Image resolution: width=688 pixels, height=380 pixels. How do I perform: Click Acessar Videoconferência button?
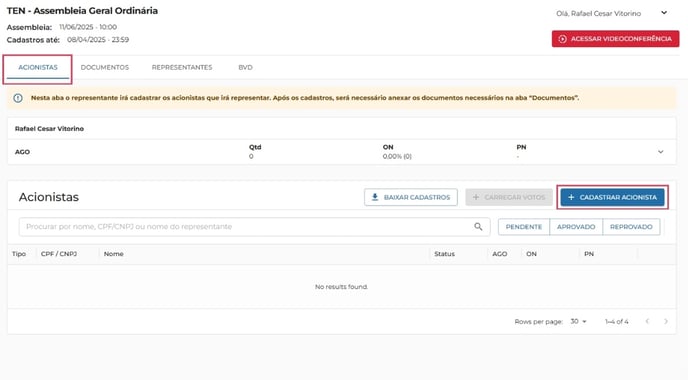615,39
